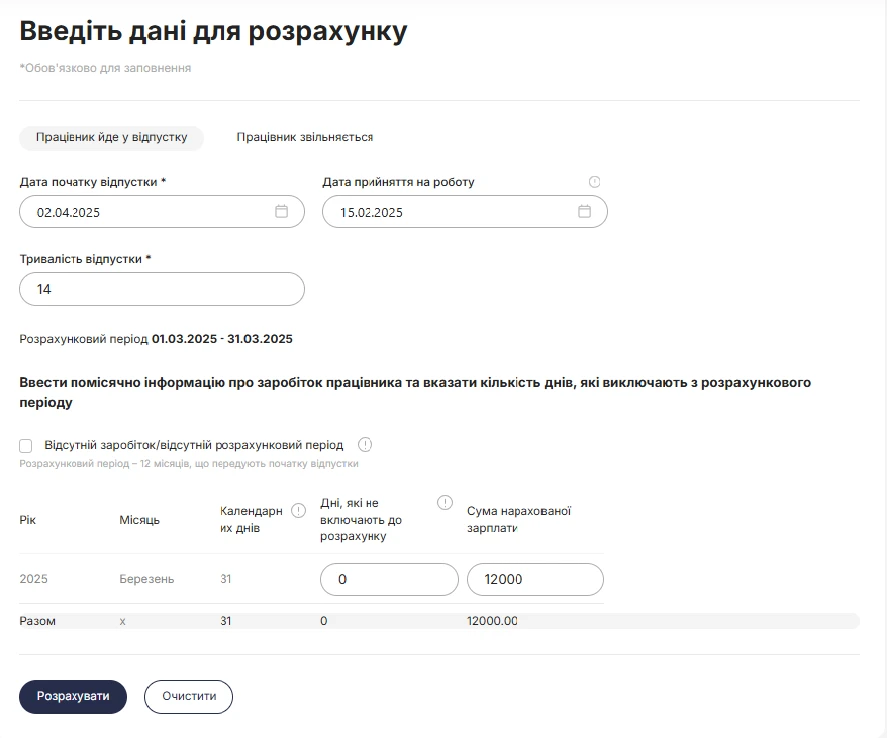Click the 'Розрахувати' button
Viewport: 887px width, 738px height.
point(73,696)
